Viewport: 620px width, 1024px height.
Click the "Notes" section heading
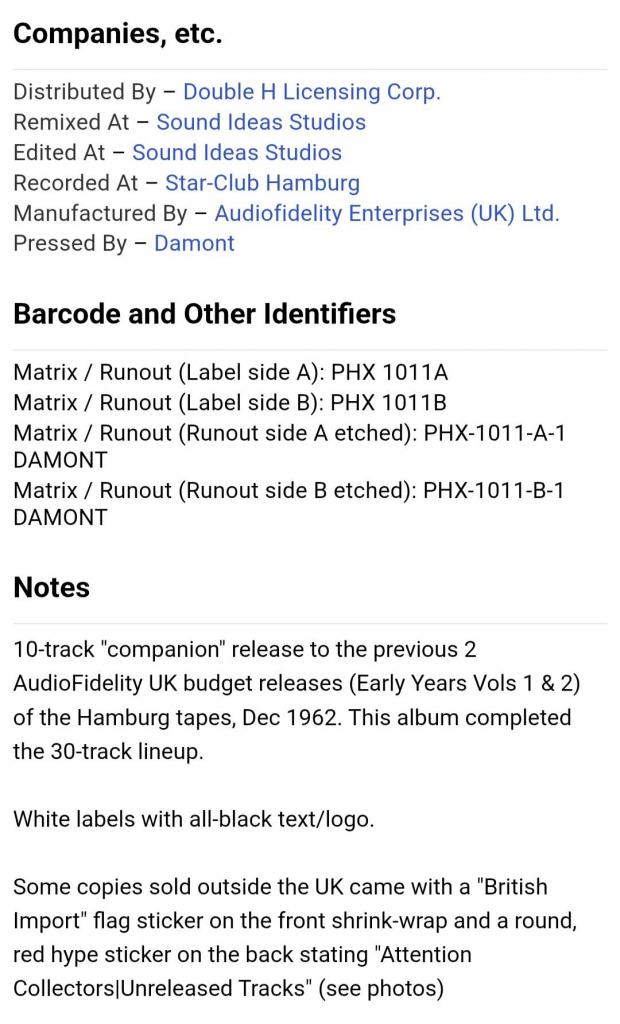tap(51, 588)
